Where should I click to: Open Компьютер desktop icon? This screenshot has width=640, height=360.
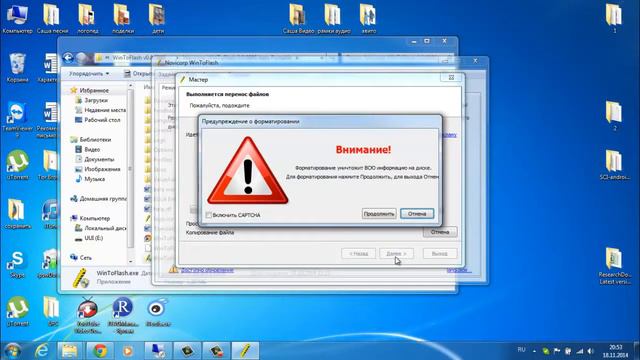17,18
